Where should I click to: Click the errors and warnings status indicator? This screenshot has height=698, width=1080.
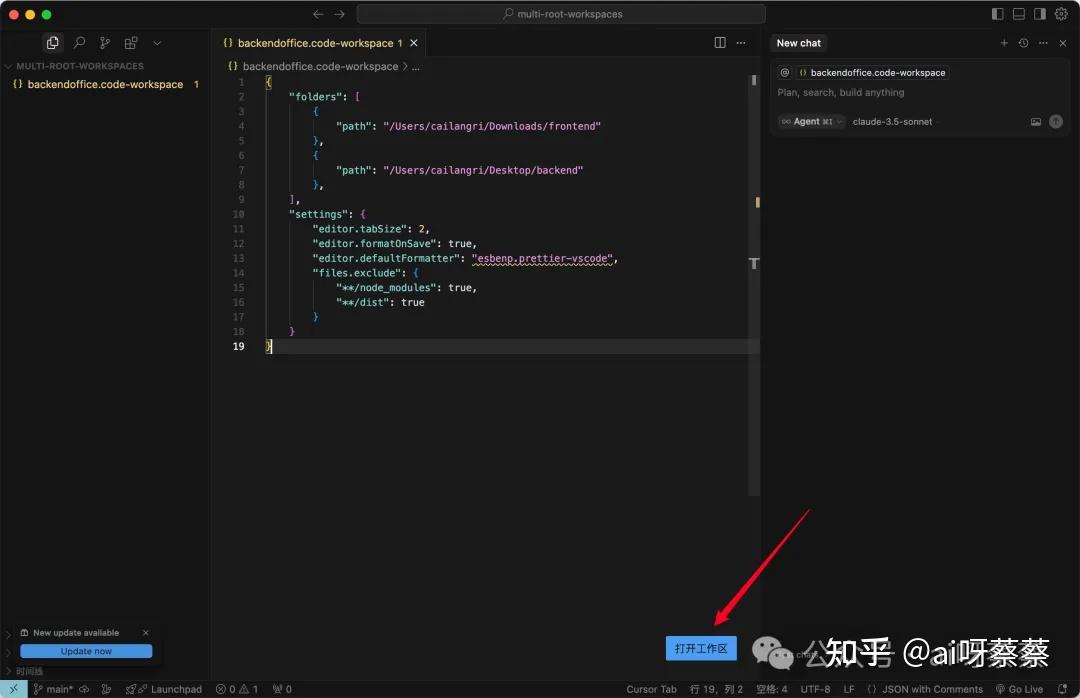coord(237,689)
